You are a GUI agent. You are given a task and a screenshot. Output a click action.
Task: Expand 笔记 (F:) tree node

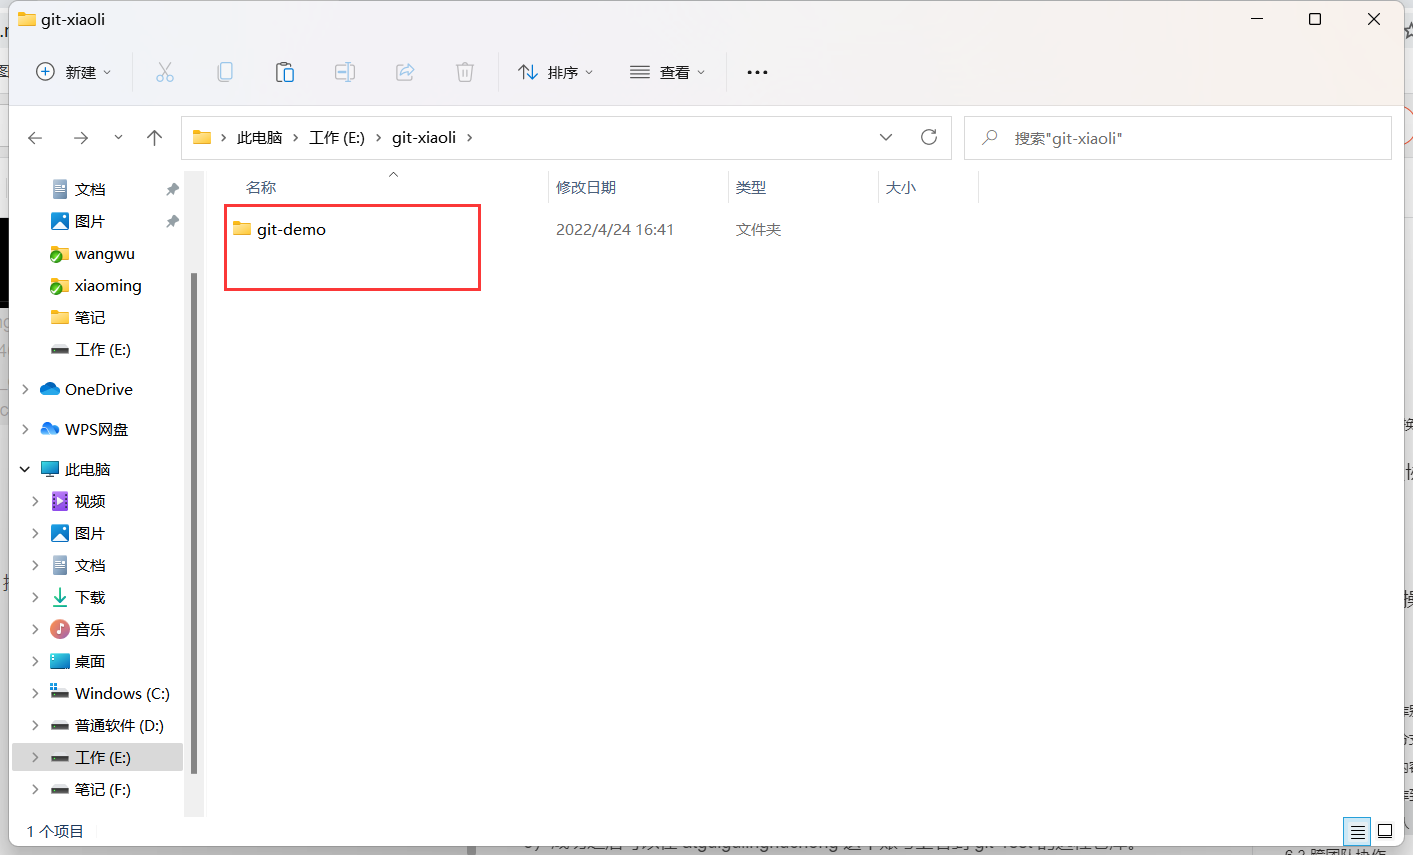35,789
